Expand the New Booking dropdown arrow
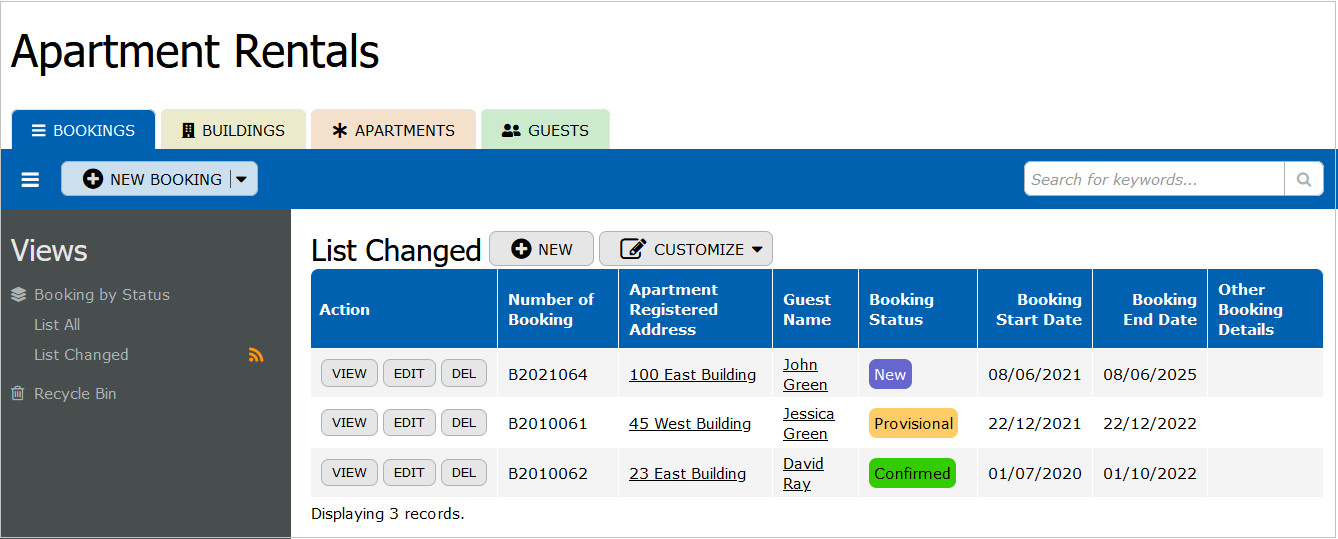 pyautogui.click(x=241, y=180)
